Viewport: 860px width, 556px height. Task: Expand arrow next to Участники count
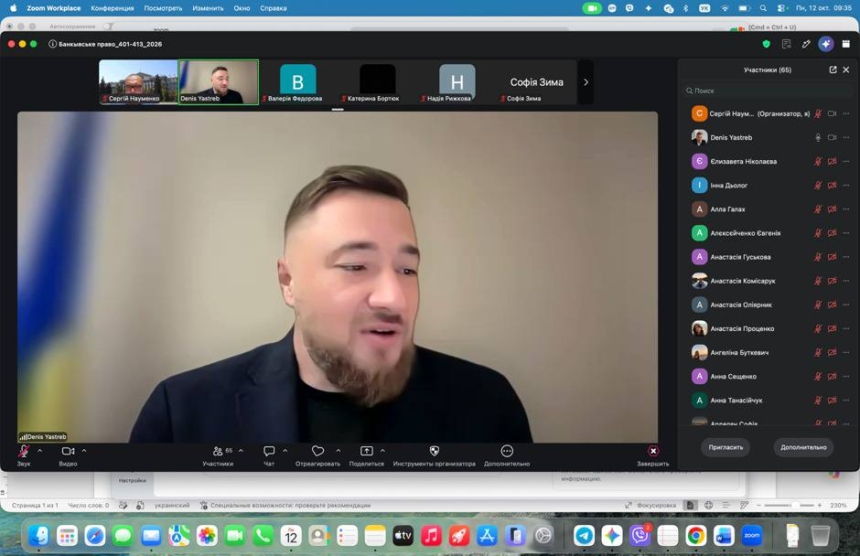[241, 451]
